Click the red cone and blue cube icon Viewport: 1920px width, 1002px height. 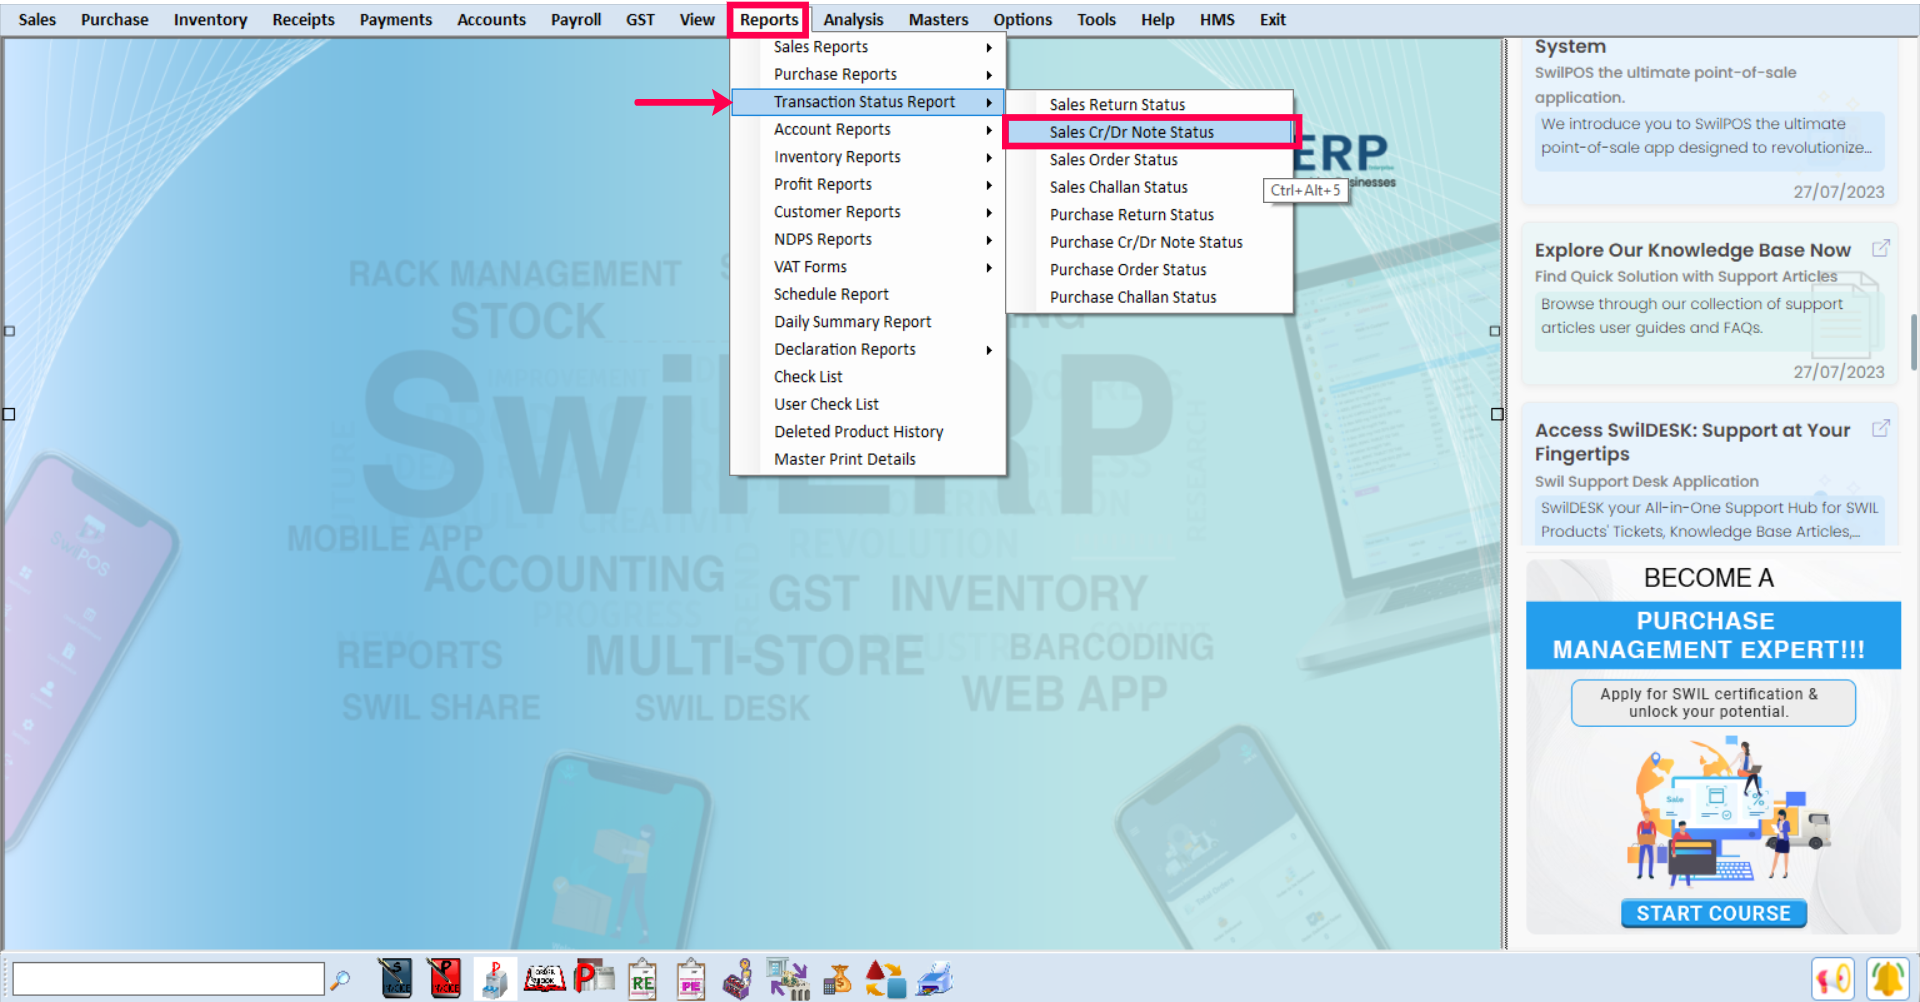tap(885, 979)
